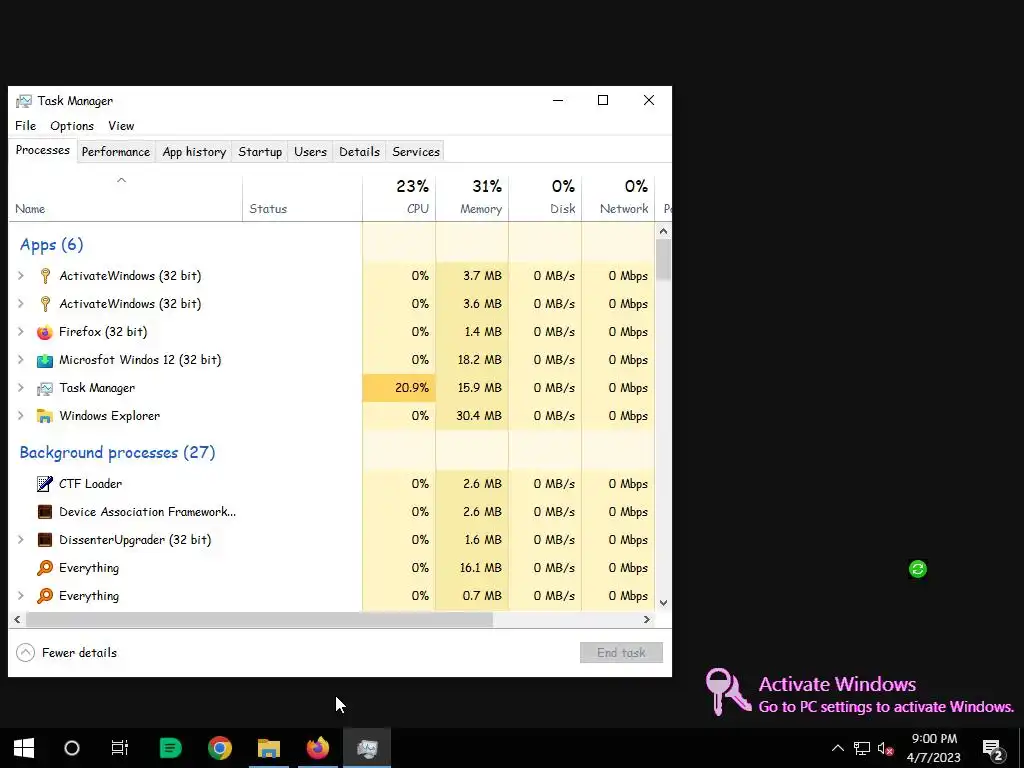The image size is (1024, 768).
Task: Collapse view with Fewer details
Action: (67, 652)
